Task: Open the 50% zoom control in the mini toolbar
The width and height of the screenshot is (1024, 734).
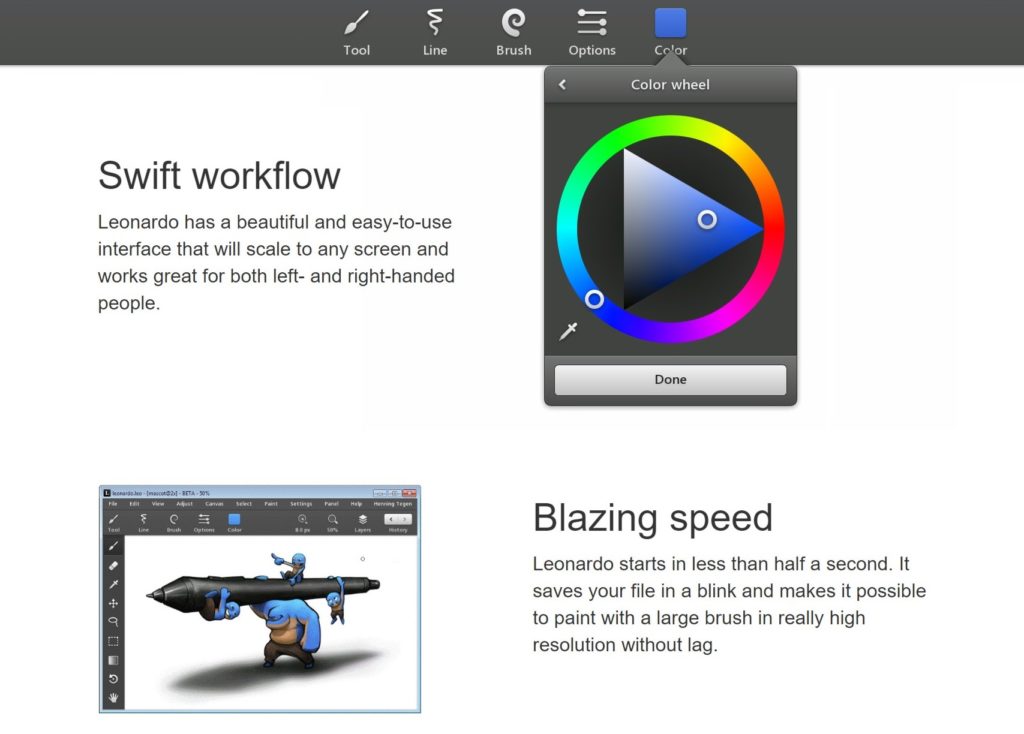Action: tap(333, 519)
